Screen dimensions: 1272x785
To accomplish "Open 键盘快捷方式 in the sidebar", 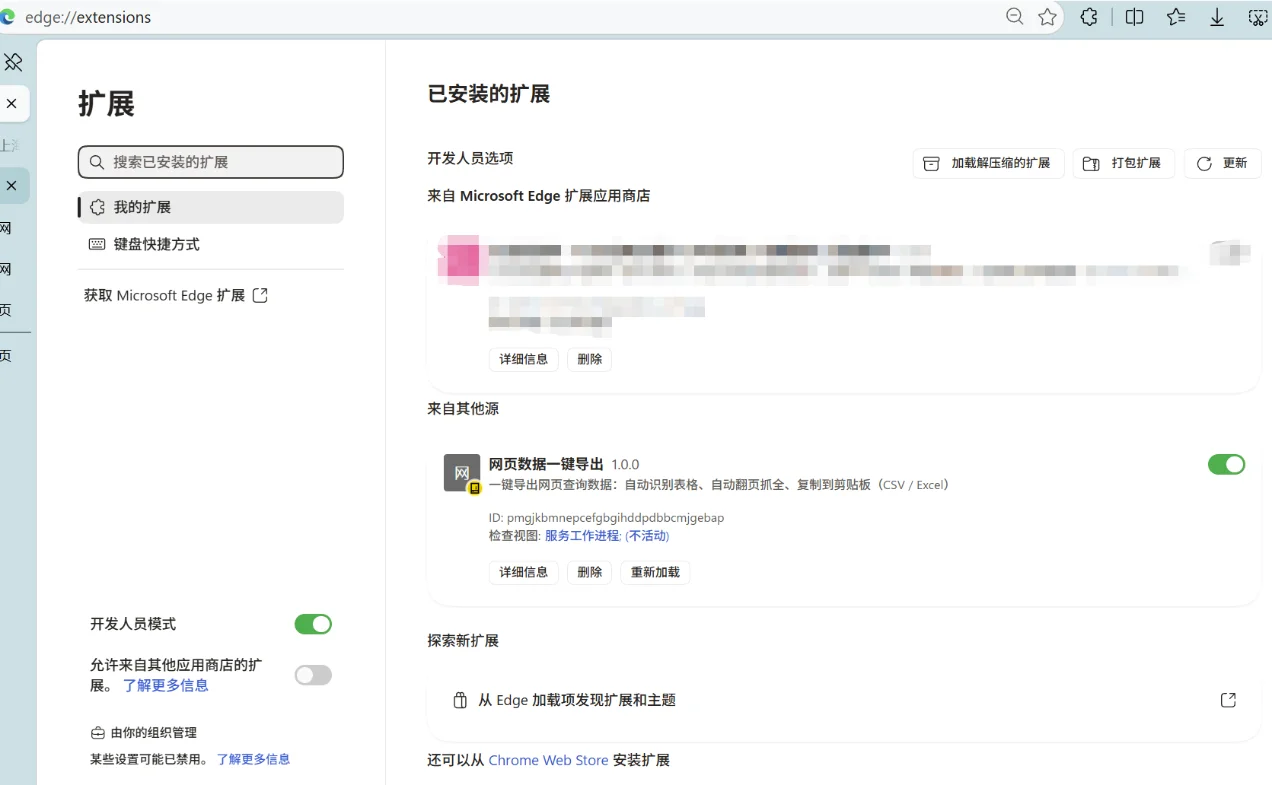I will pos(211,244).
